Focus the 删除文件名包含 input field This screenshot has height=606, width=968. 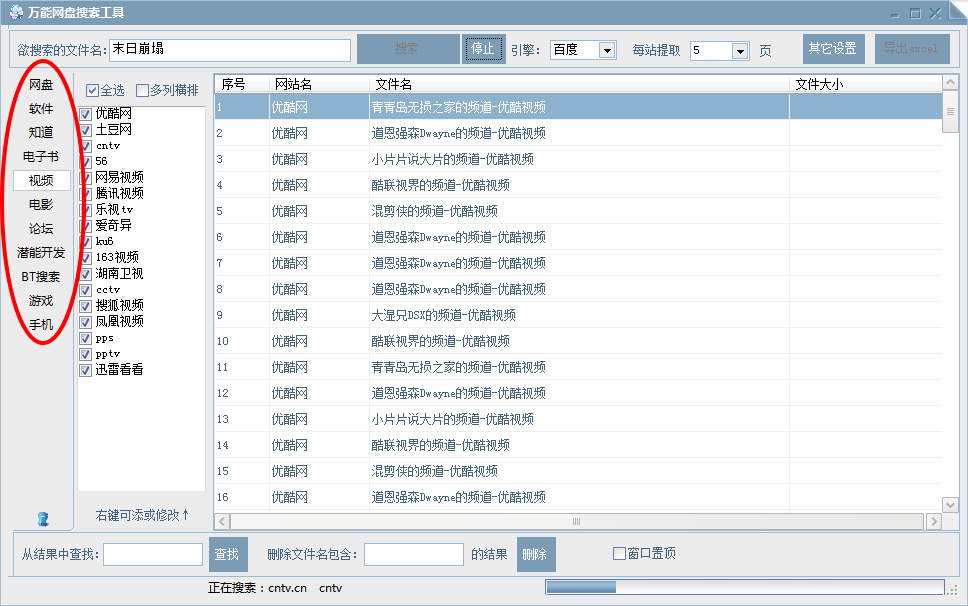tap(414, 554)
